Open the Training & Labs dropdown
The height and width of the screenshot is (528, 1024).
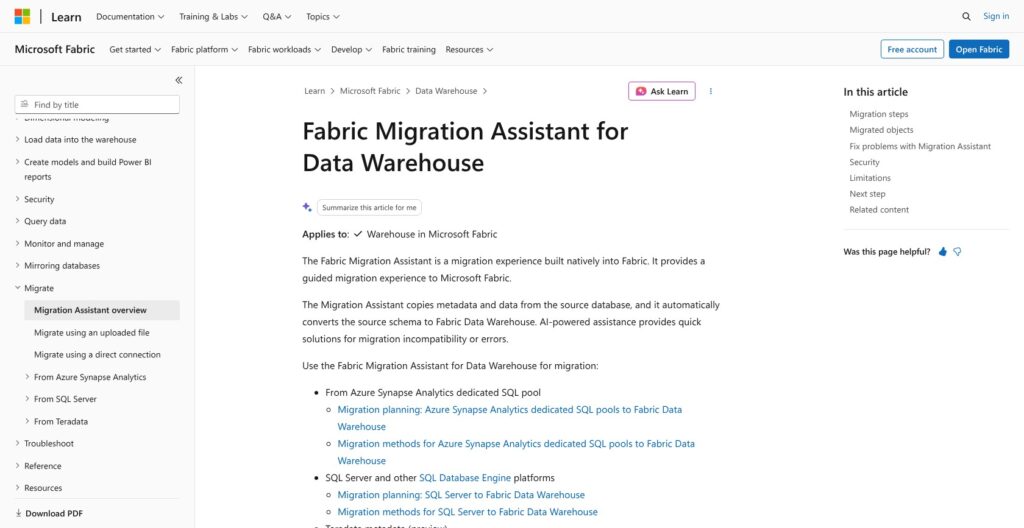pos(214,17)
